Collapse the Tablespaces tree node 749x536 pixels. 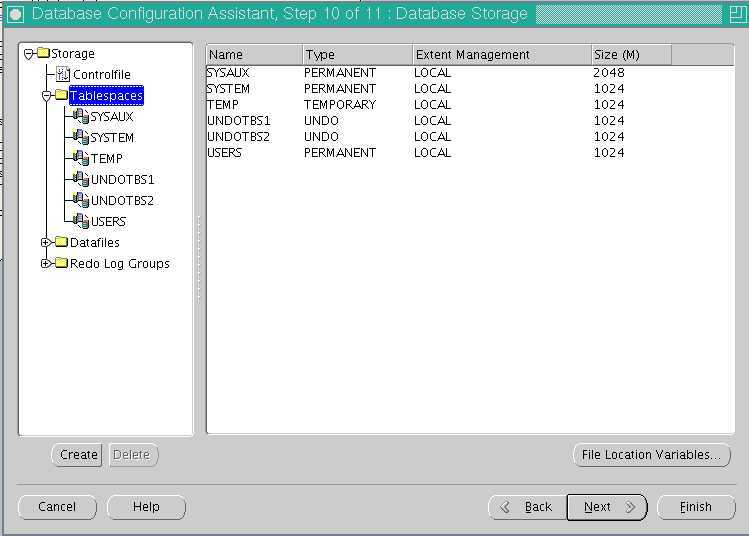(46, 96)
